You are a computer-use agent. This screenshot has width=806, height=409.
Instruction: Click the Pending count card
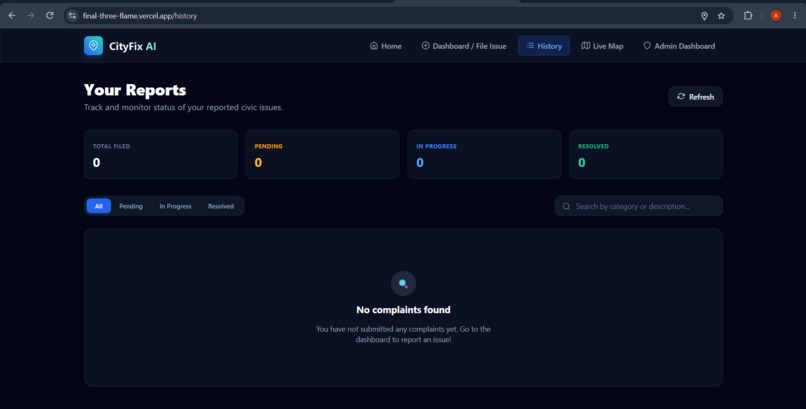[x=322, y=154]
